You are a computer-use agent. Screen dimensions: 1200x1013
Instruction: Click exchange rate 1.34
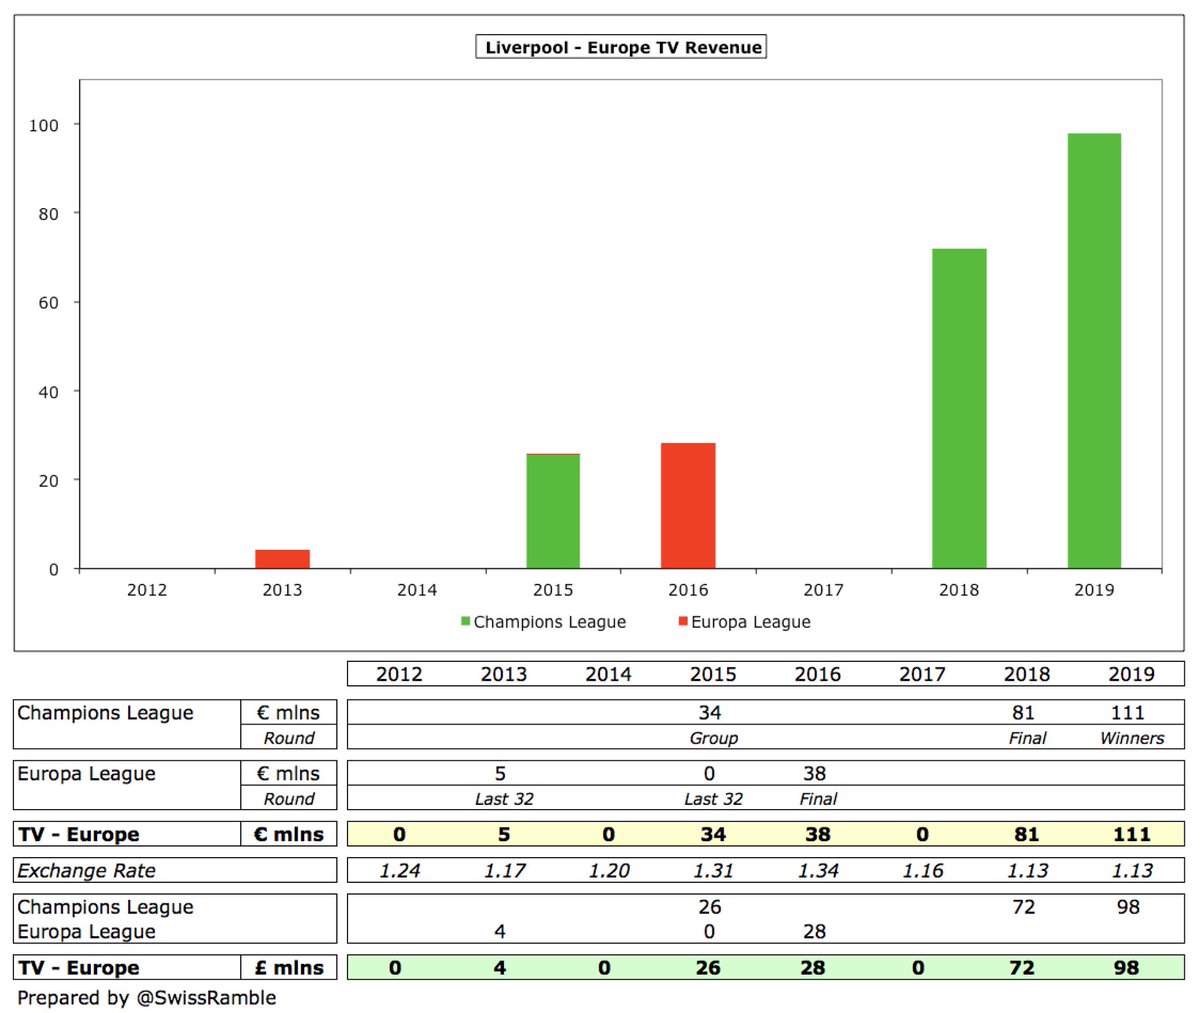(x=818, y=871)
